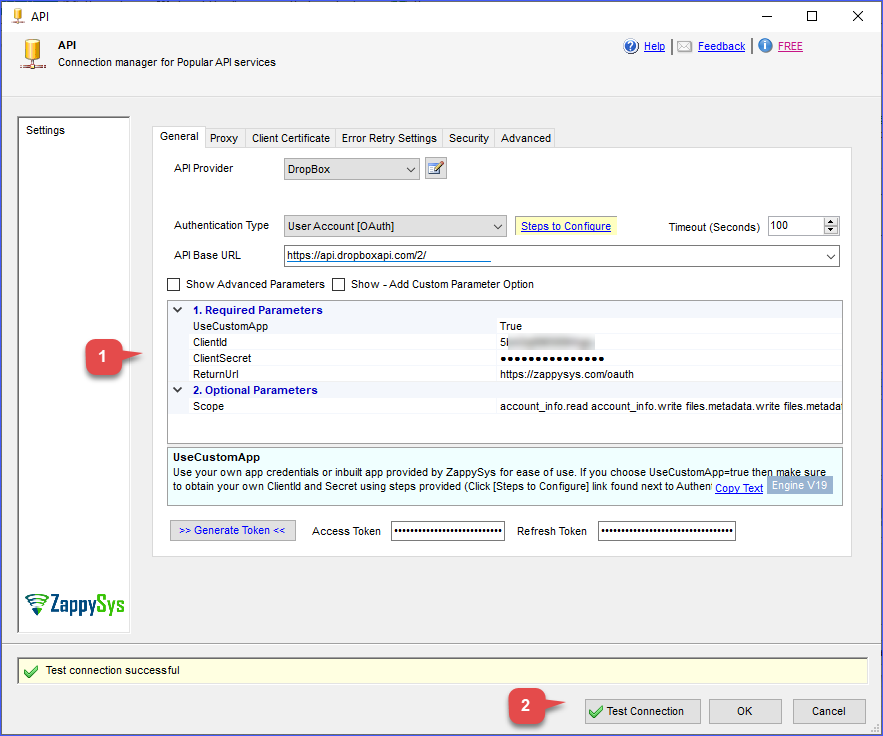Increase the Timeout seconds value
This screenshot has width=883, height=736.
pos(831,222)
